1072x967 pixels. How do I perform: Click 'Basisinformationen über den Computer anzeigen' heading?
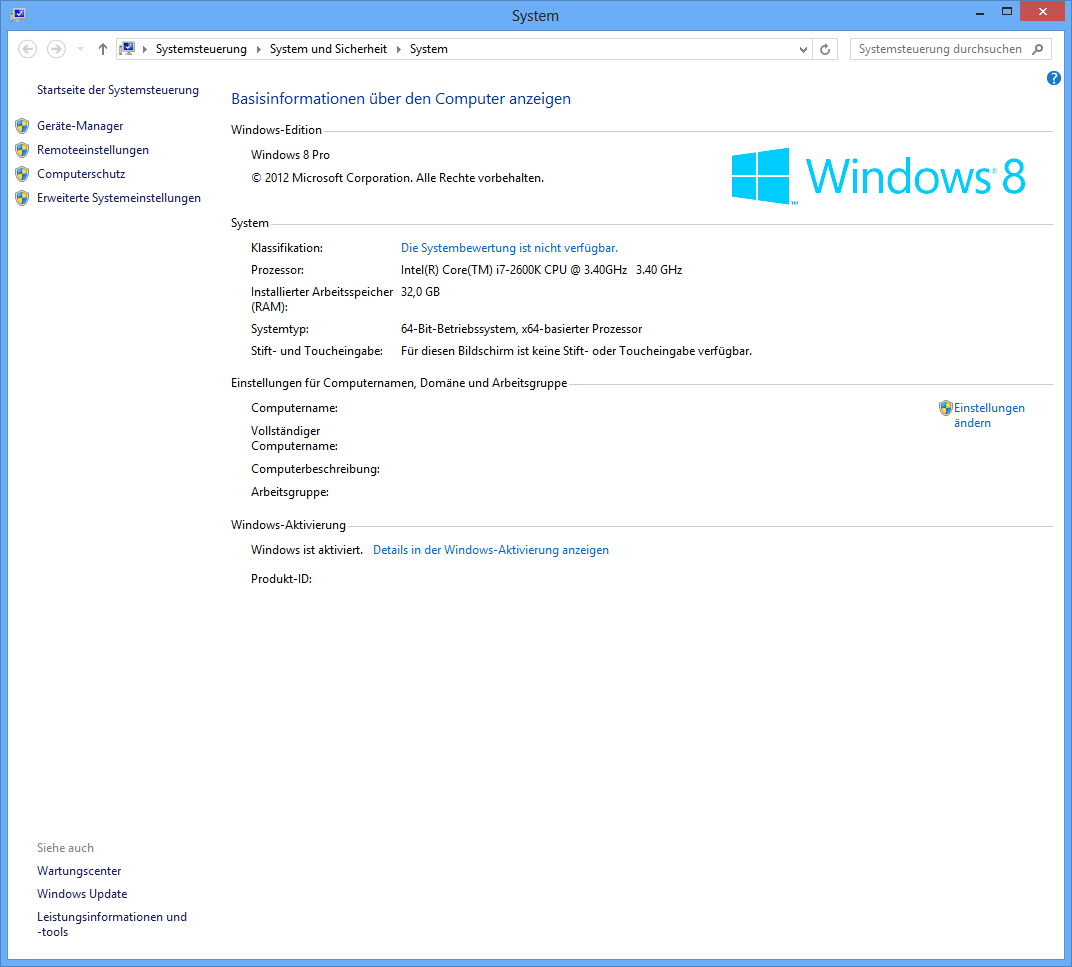tap(401, 98)
